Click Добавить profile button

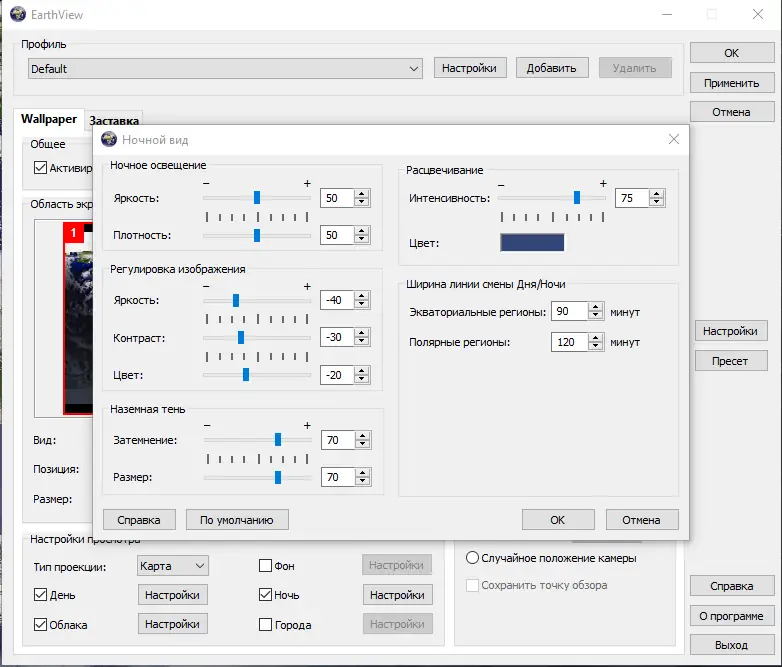[x=552, y=68]
